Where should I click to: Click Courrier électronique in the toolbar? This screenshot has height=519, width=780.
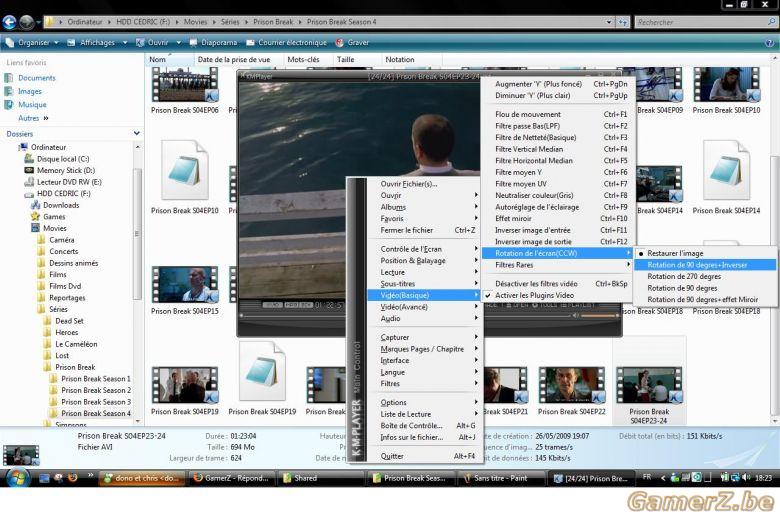(287, 43)
